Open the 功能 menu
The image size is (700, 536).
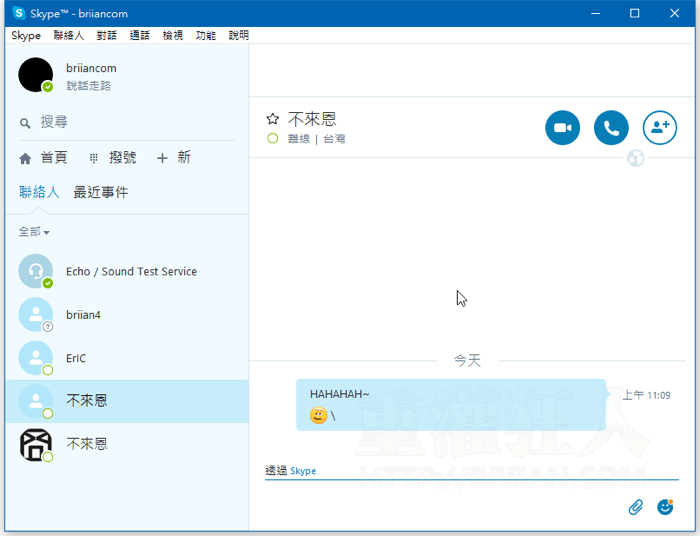coord(205,35)
